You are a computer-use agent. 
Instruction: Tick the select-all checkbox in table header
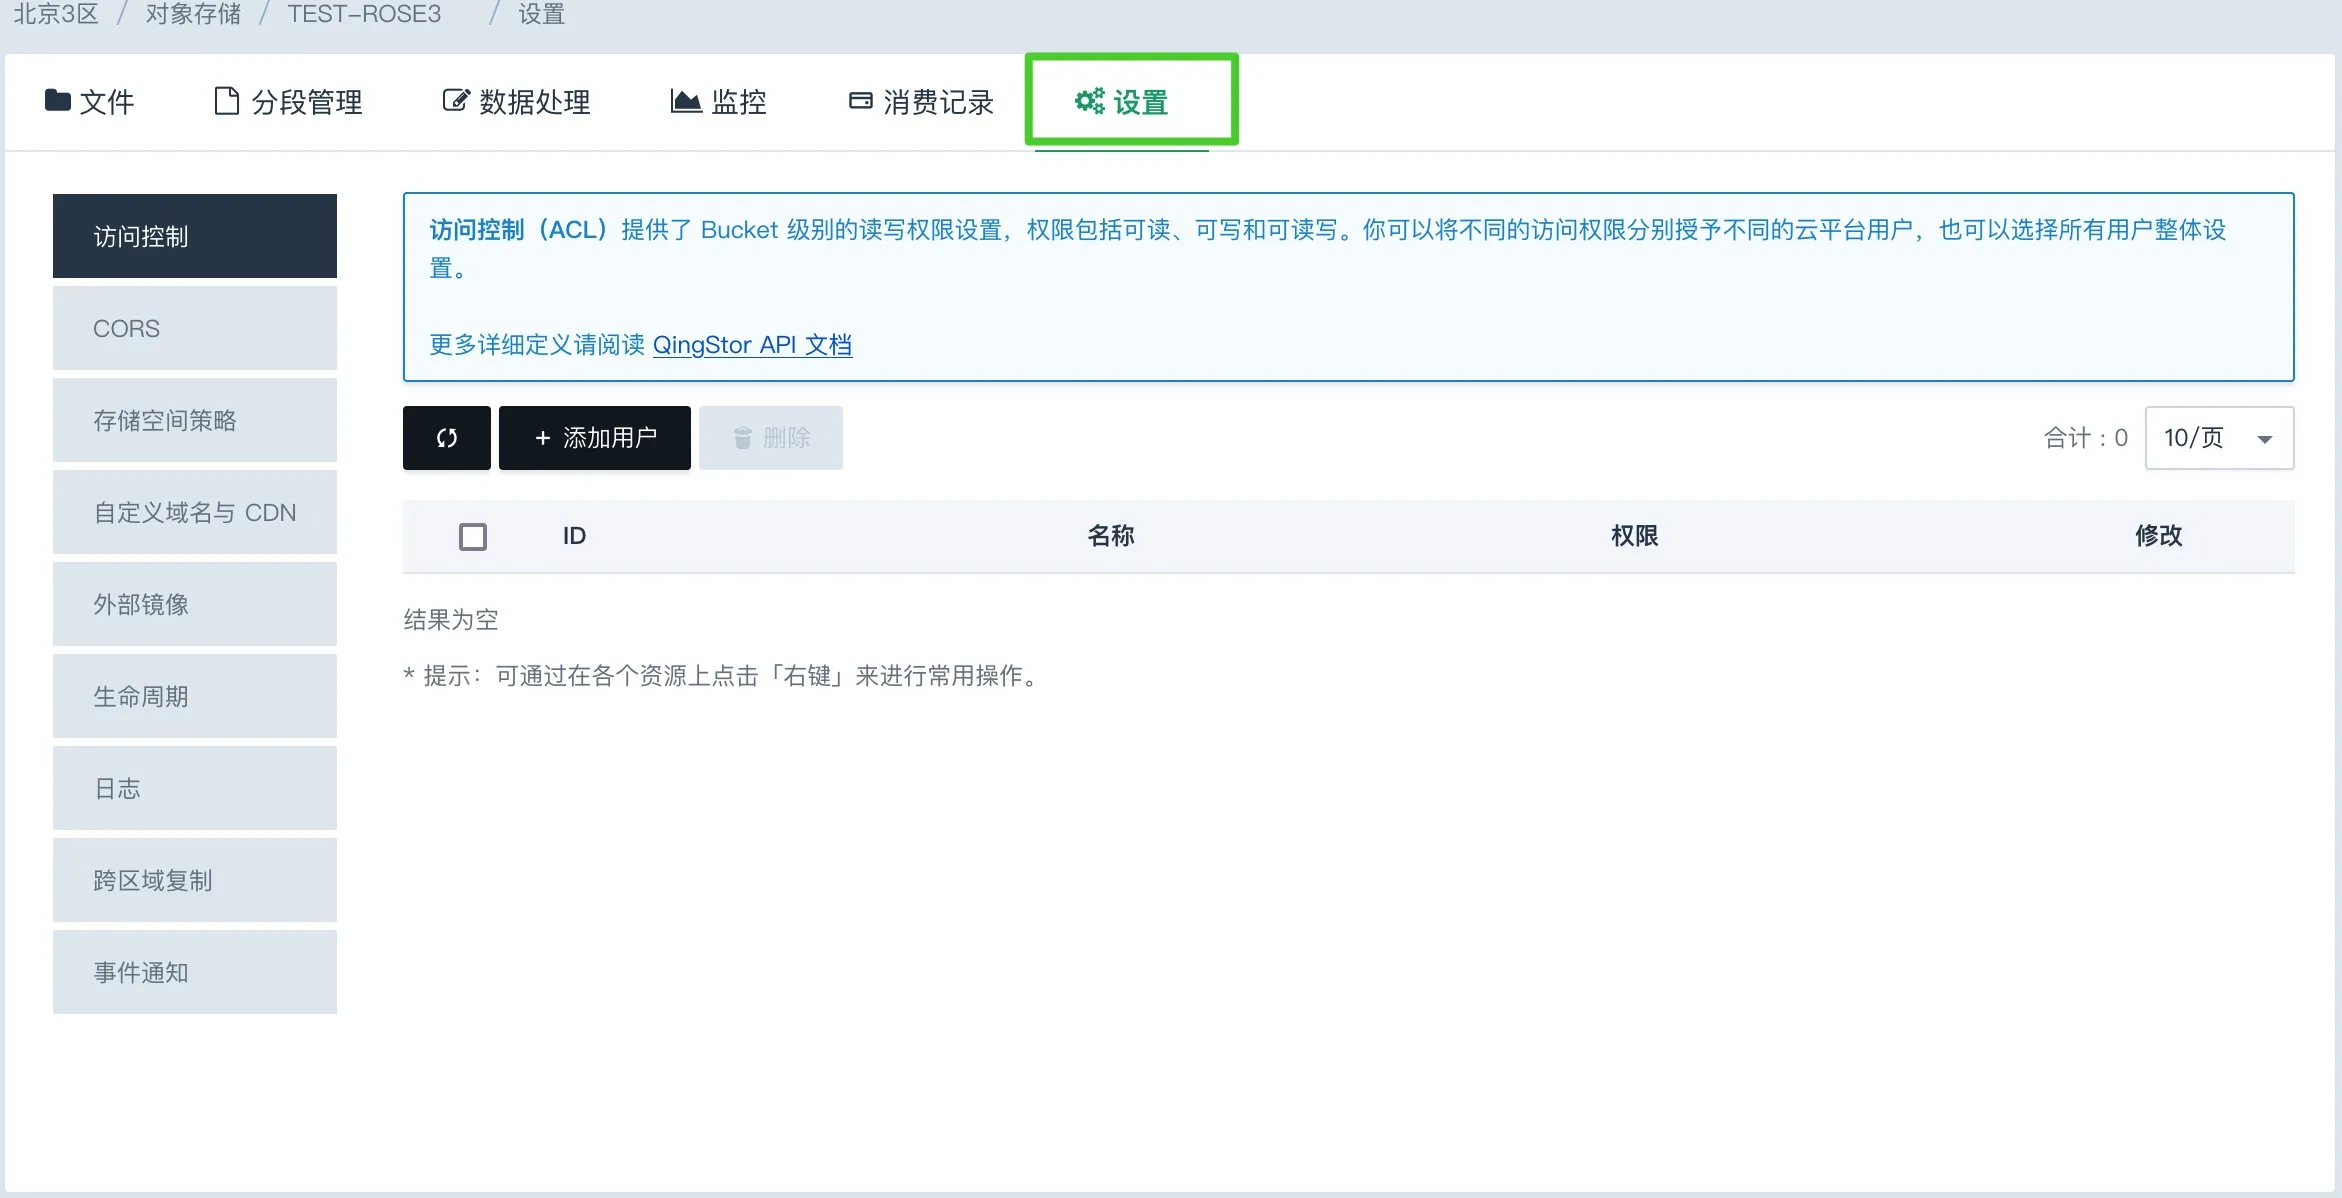coord(473,537)
